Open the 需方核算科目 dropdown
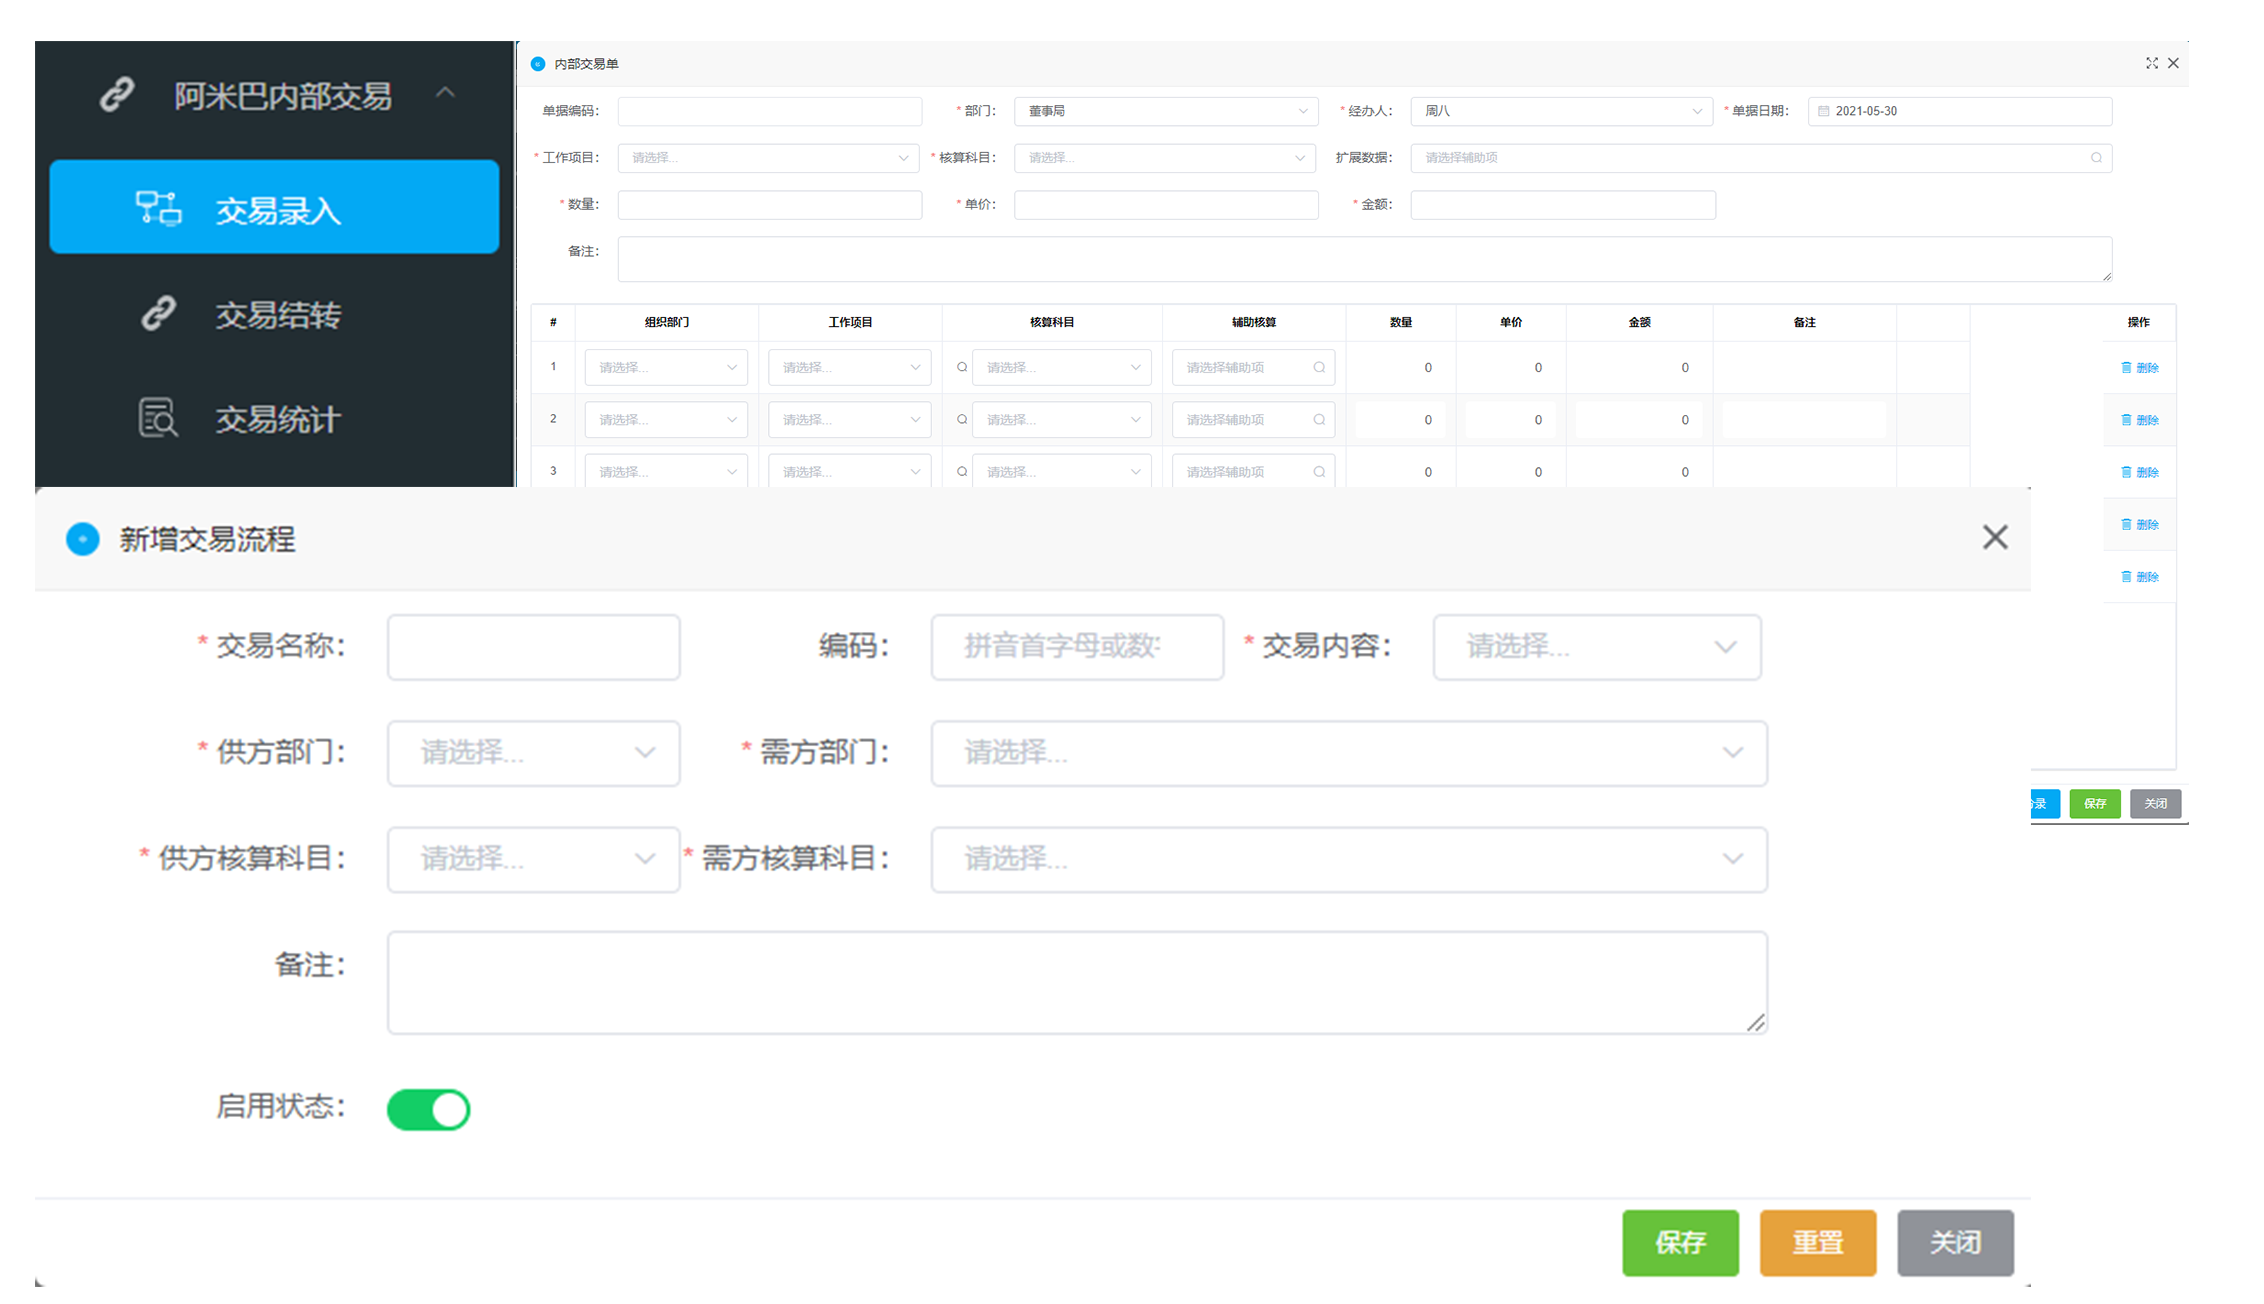The height and width of the screenshot is (1304, 2264). coord(1348,859)
